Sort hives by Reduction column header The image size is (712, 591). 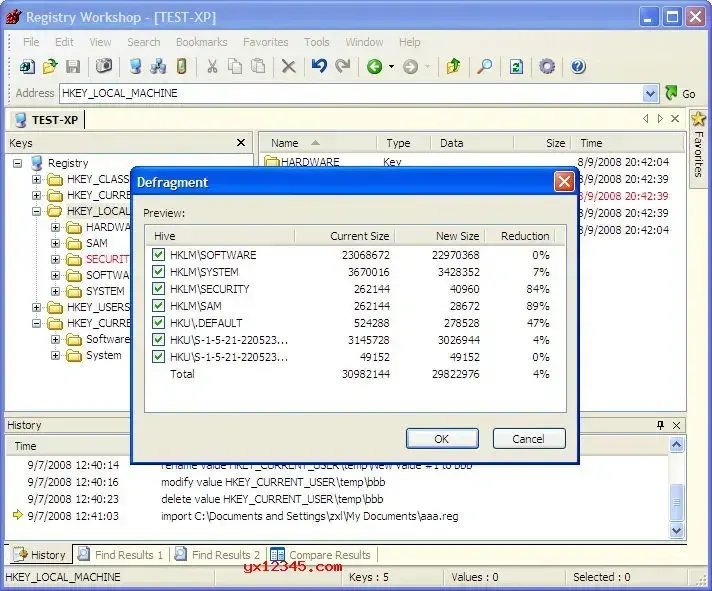click(519, 236)
